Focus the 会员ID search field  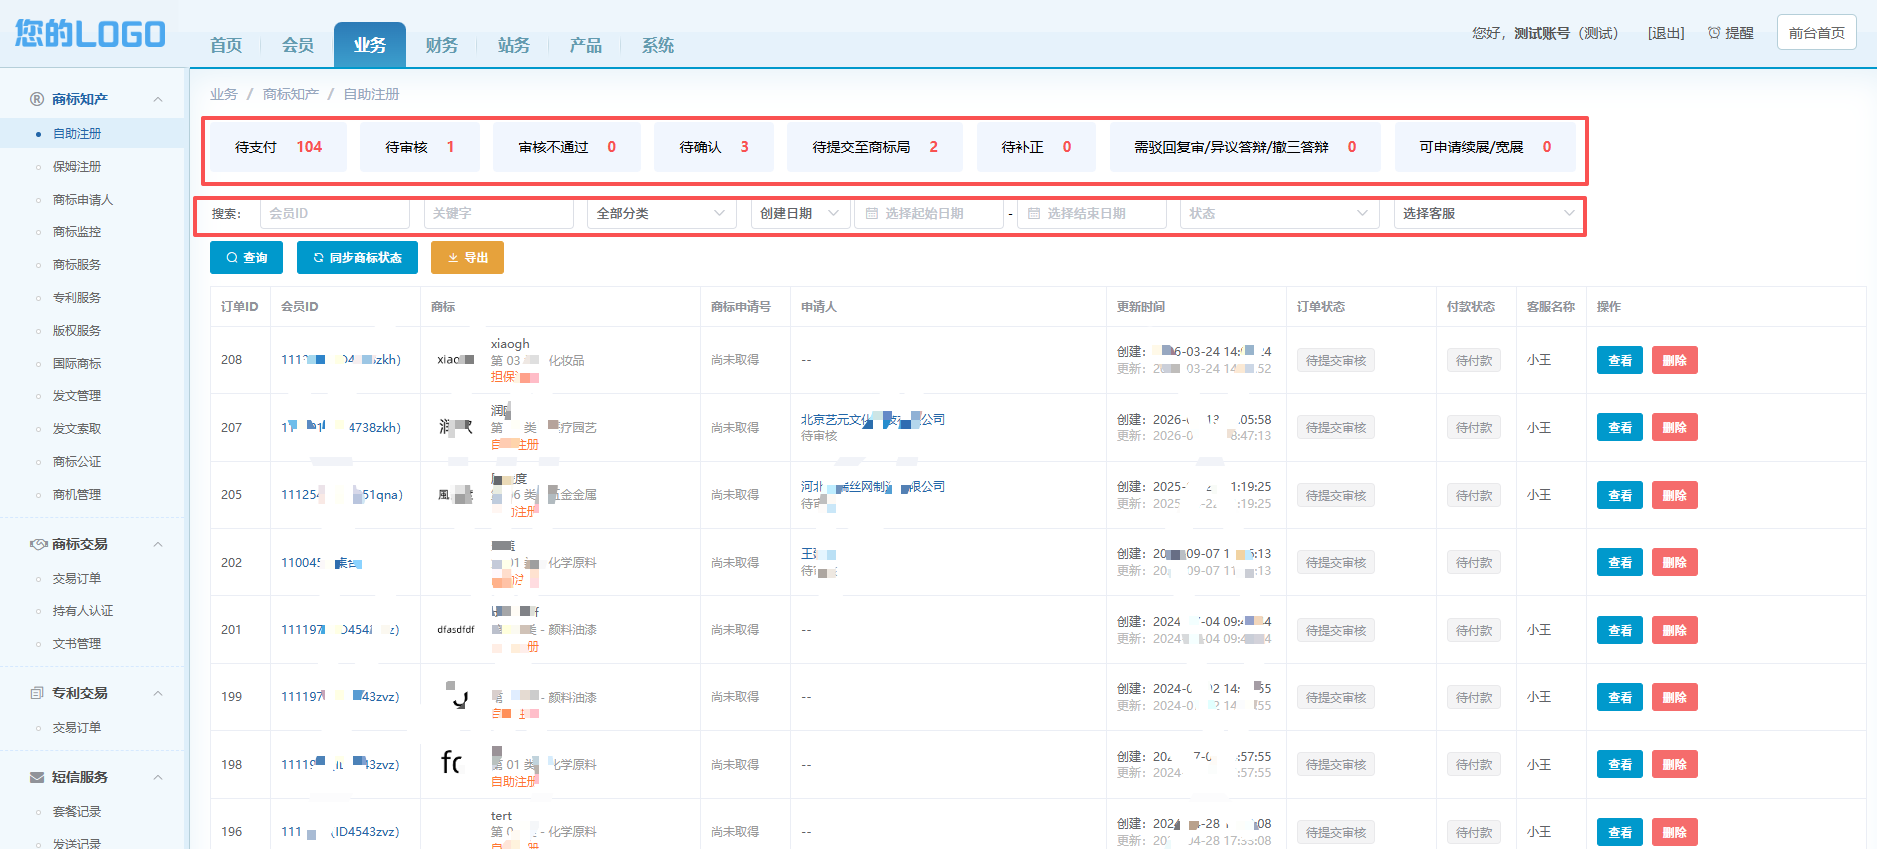pos(335,214)
